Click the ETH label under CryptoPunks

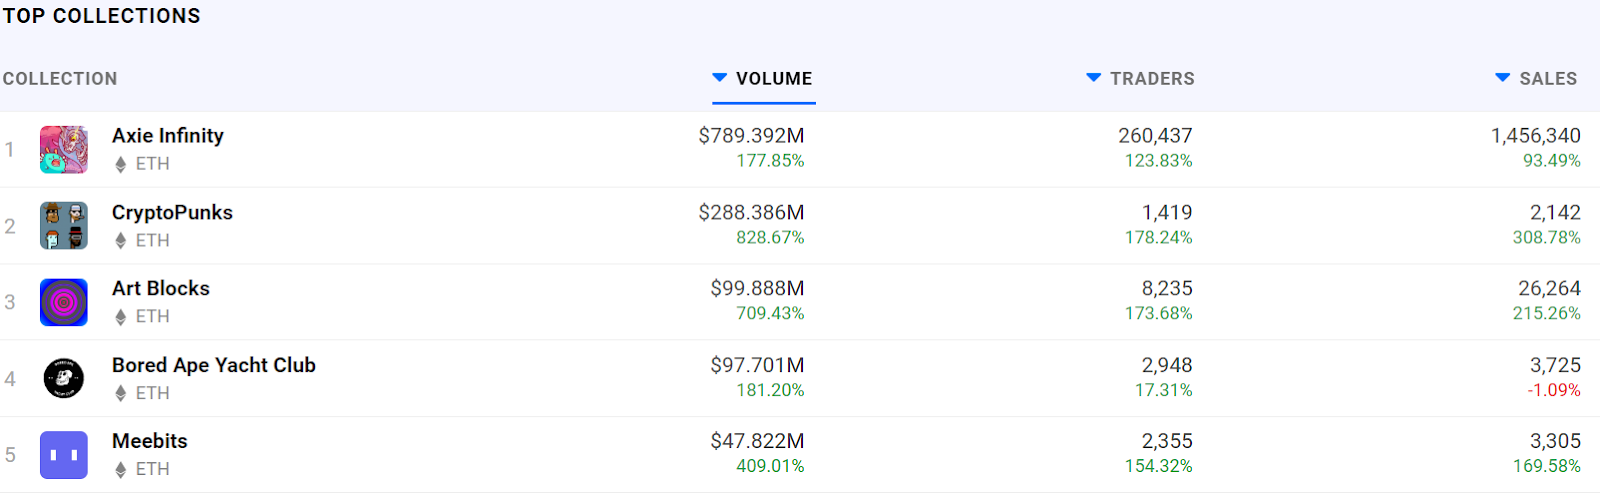point(152,241)
